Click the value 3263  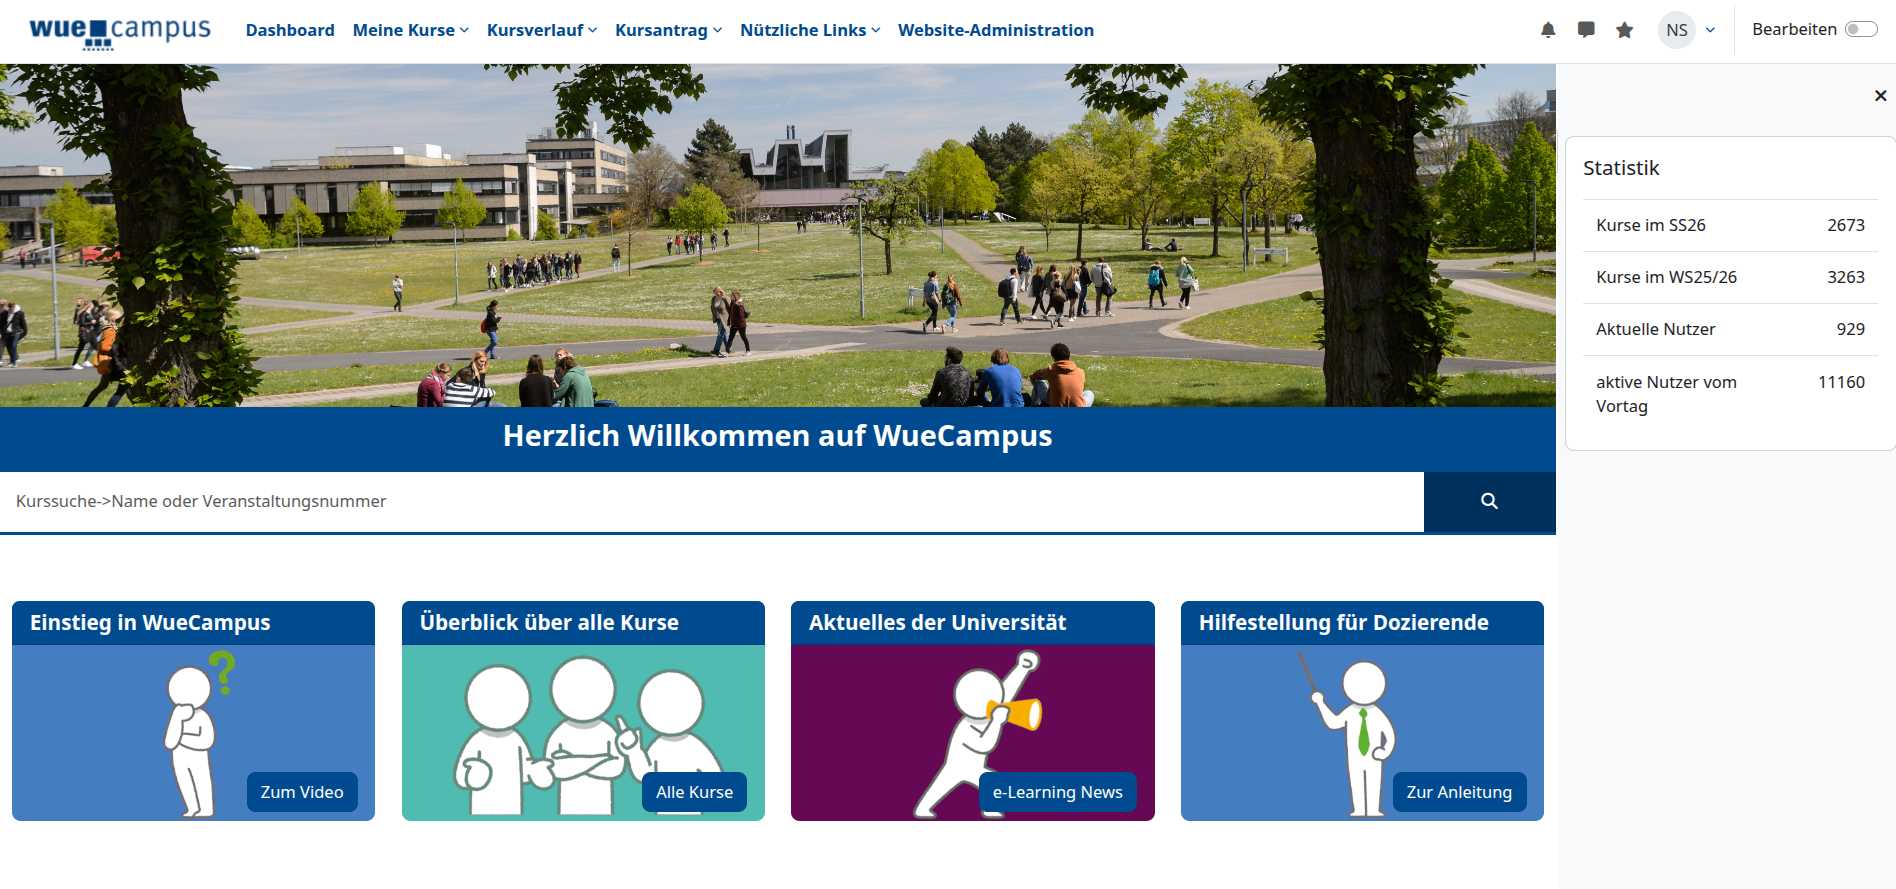(x=1846, y=277)
